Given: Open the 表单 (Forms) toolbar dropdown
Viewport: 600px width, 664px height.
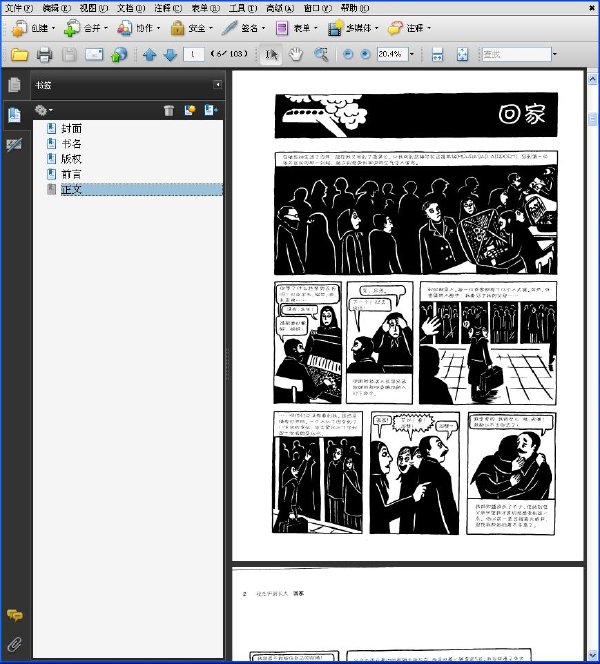Looking at the screenshot, I should coord(296,28).
